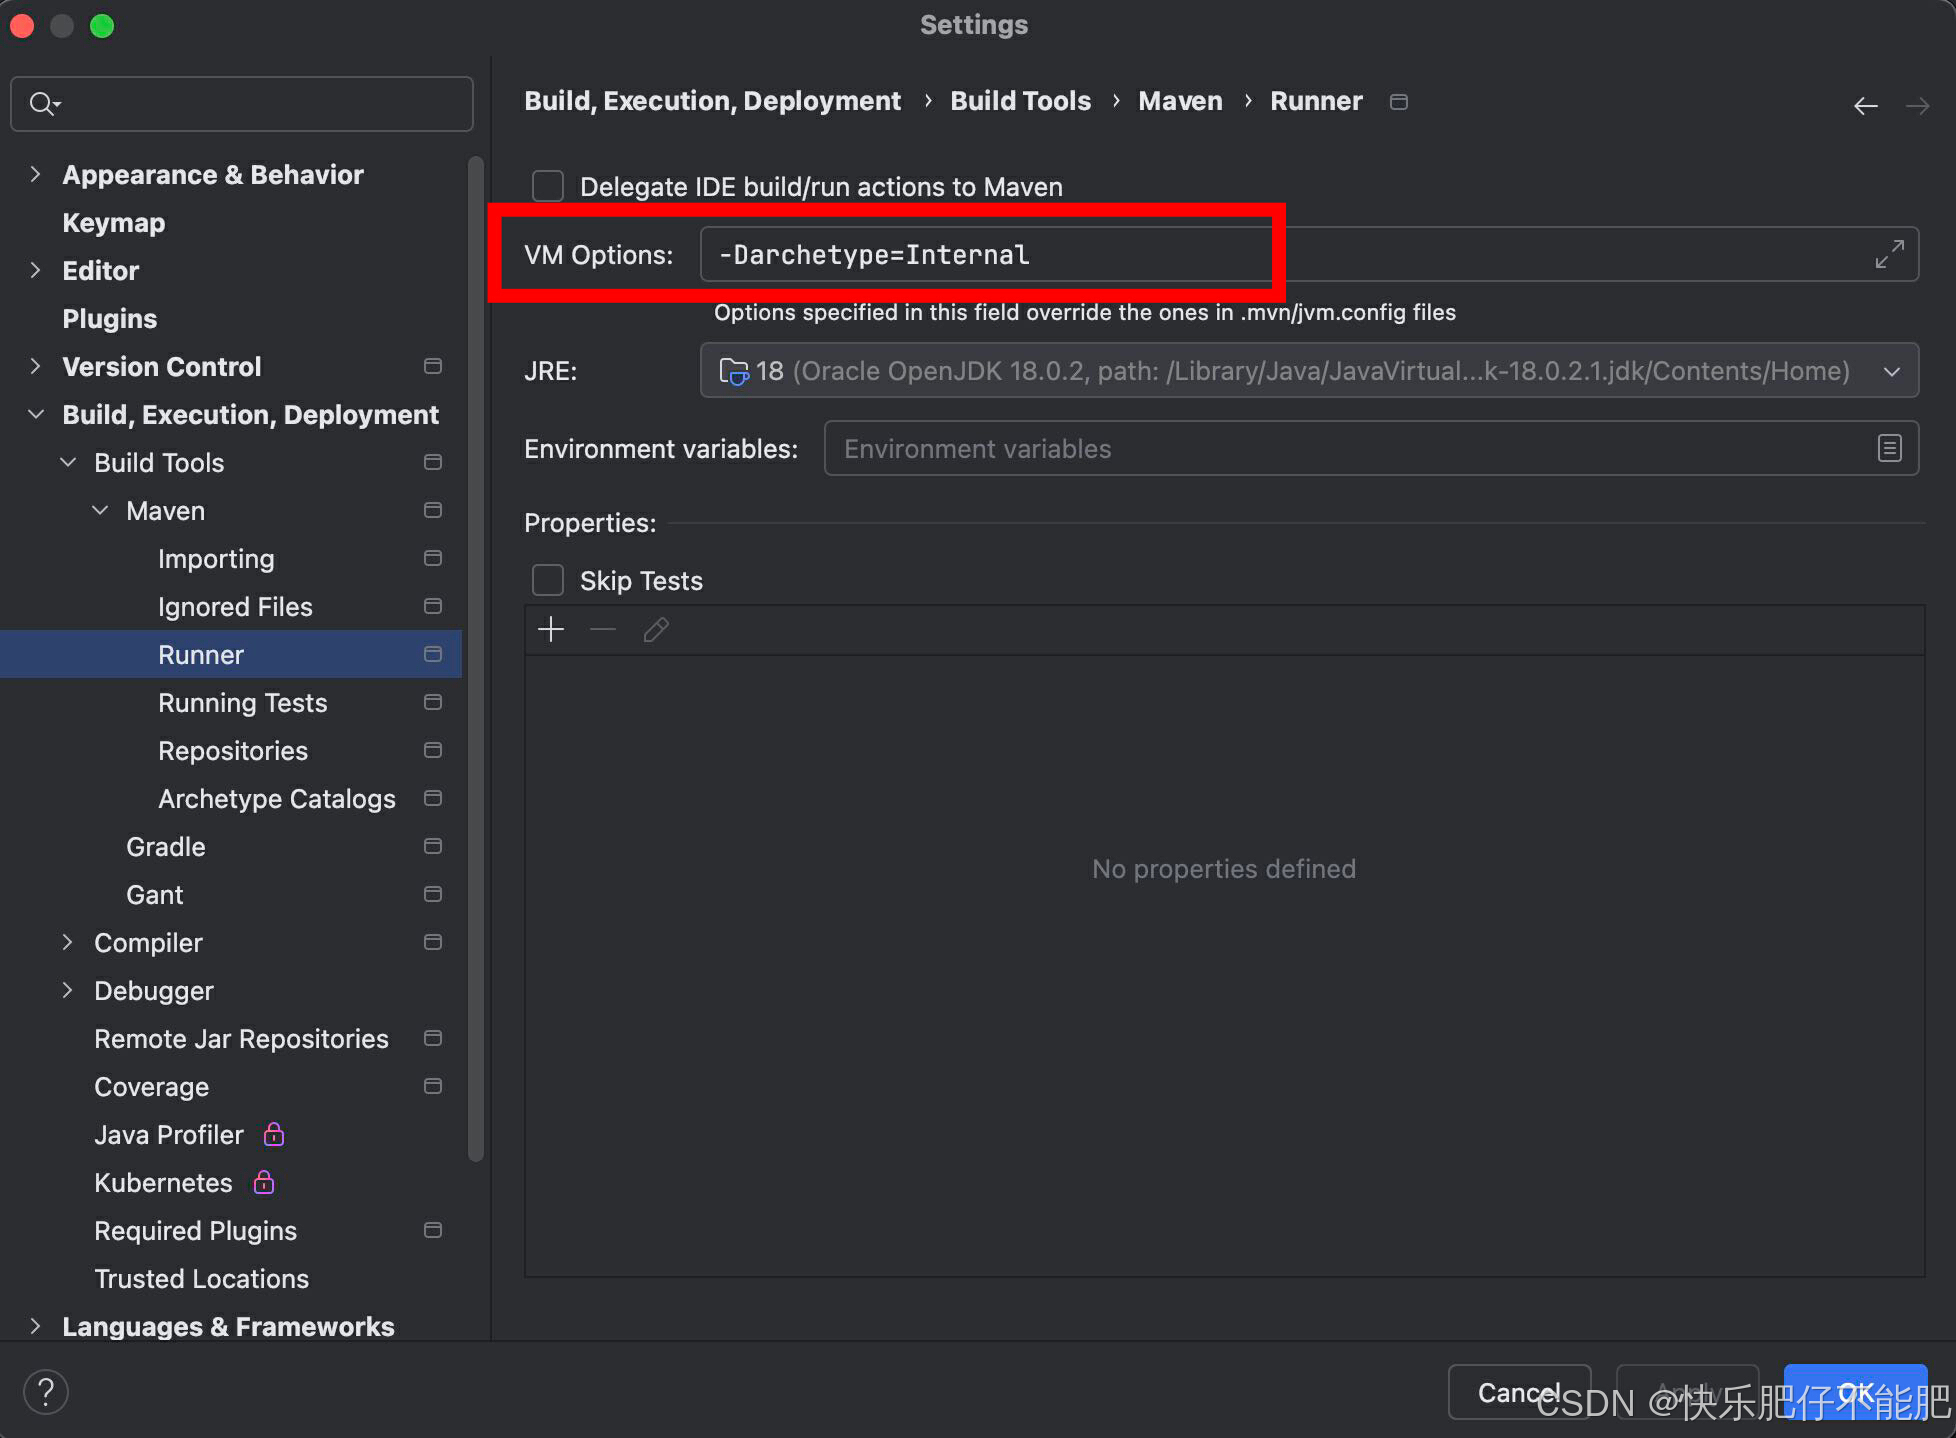1956x1438 pixels.
Task: Click the search magnifier icon
Action: tap(43, 103)
